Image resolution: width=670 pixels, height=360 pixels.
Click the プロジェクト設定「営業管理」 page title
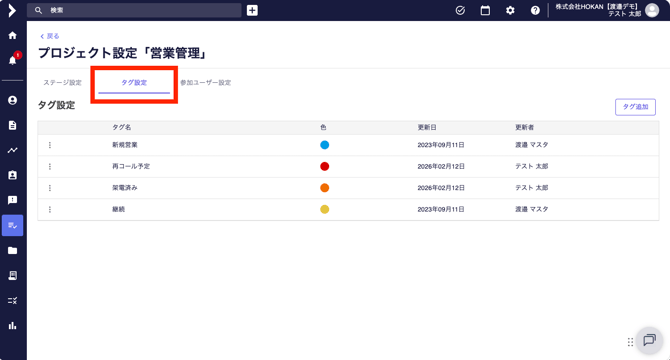tap(123, 53)
